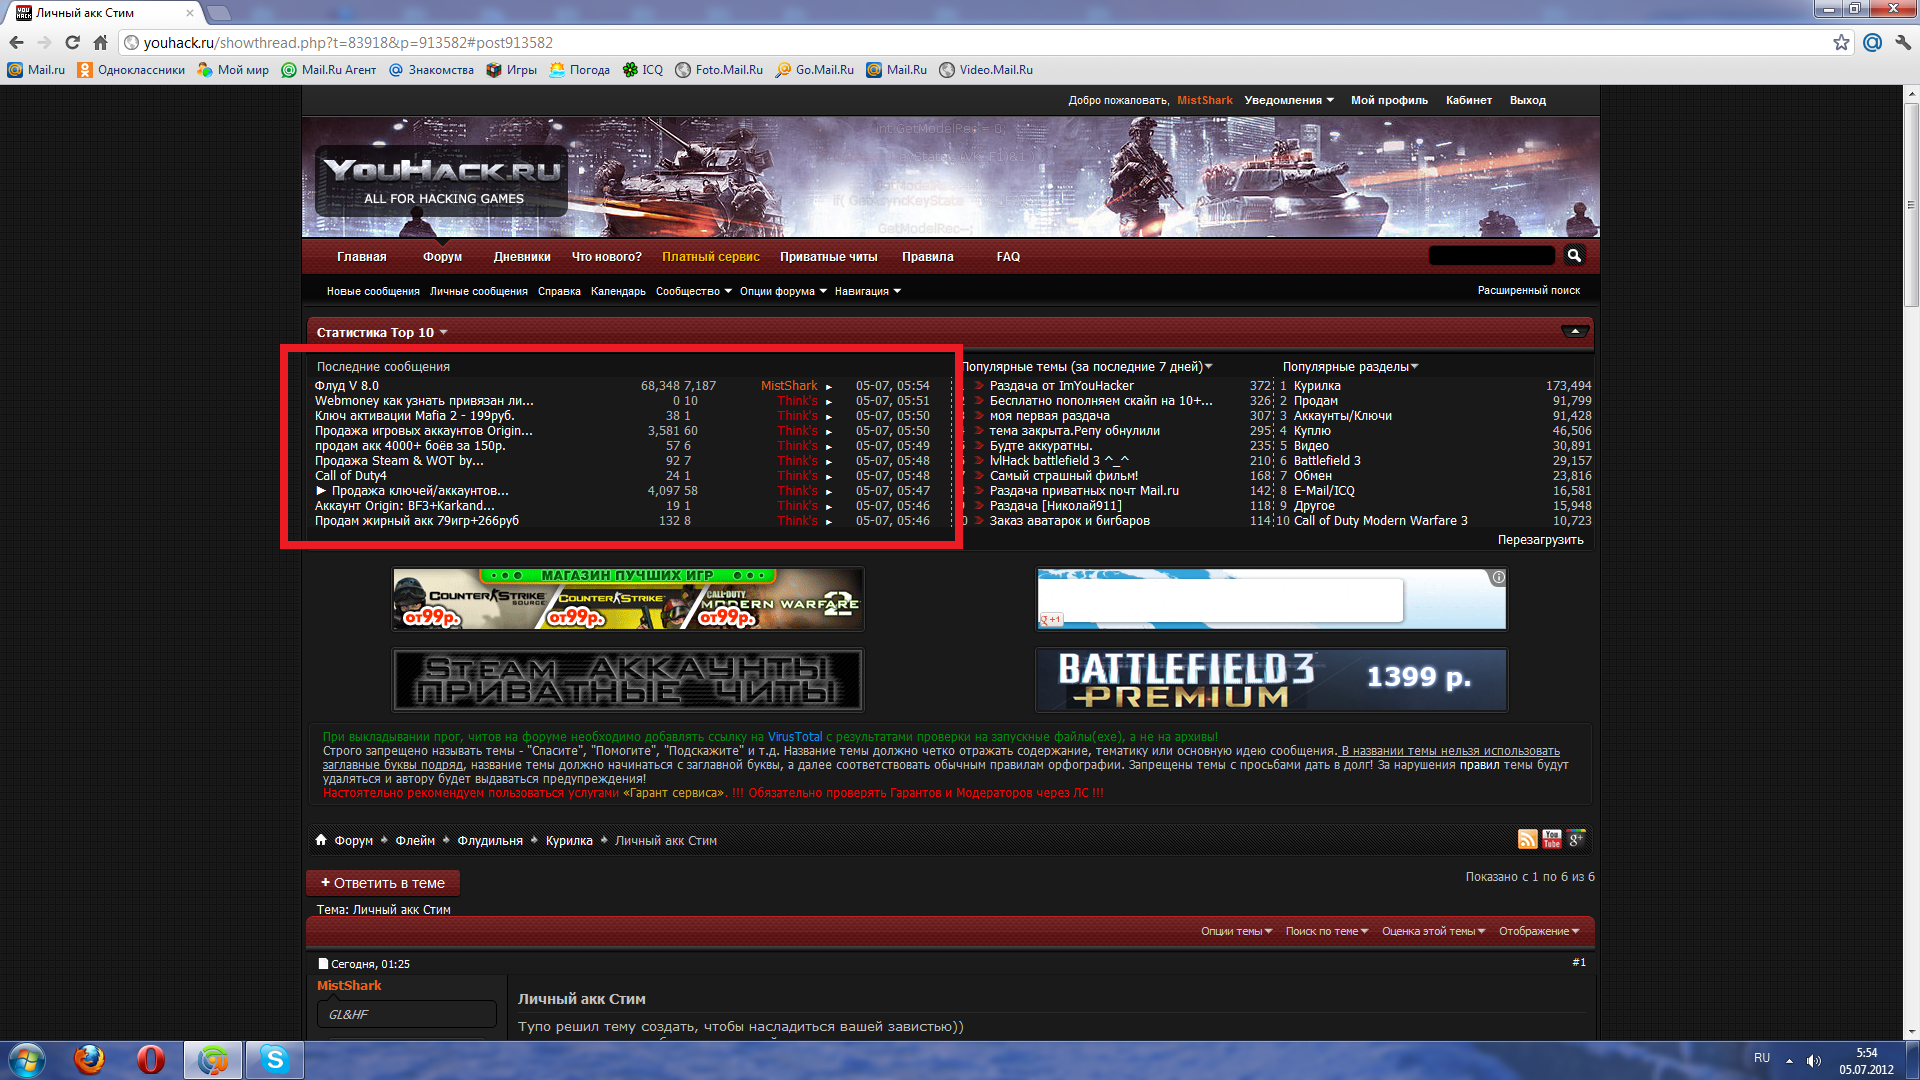This screenshot has height=1080, width=1920.
Task: Select the Форум menu tab
Action: 442,257
